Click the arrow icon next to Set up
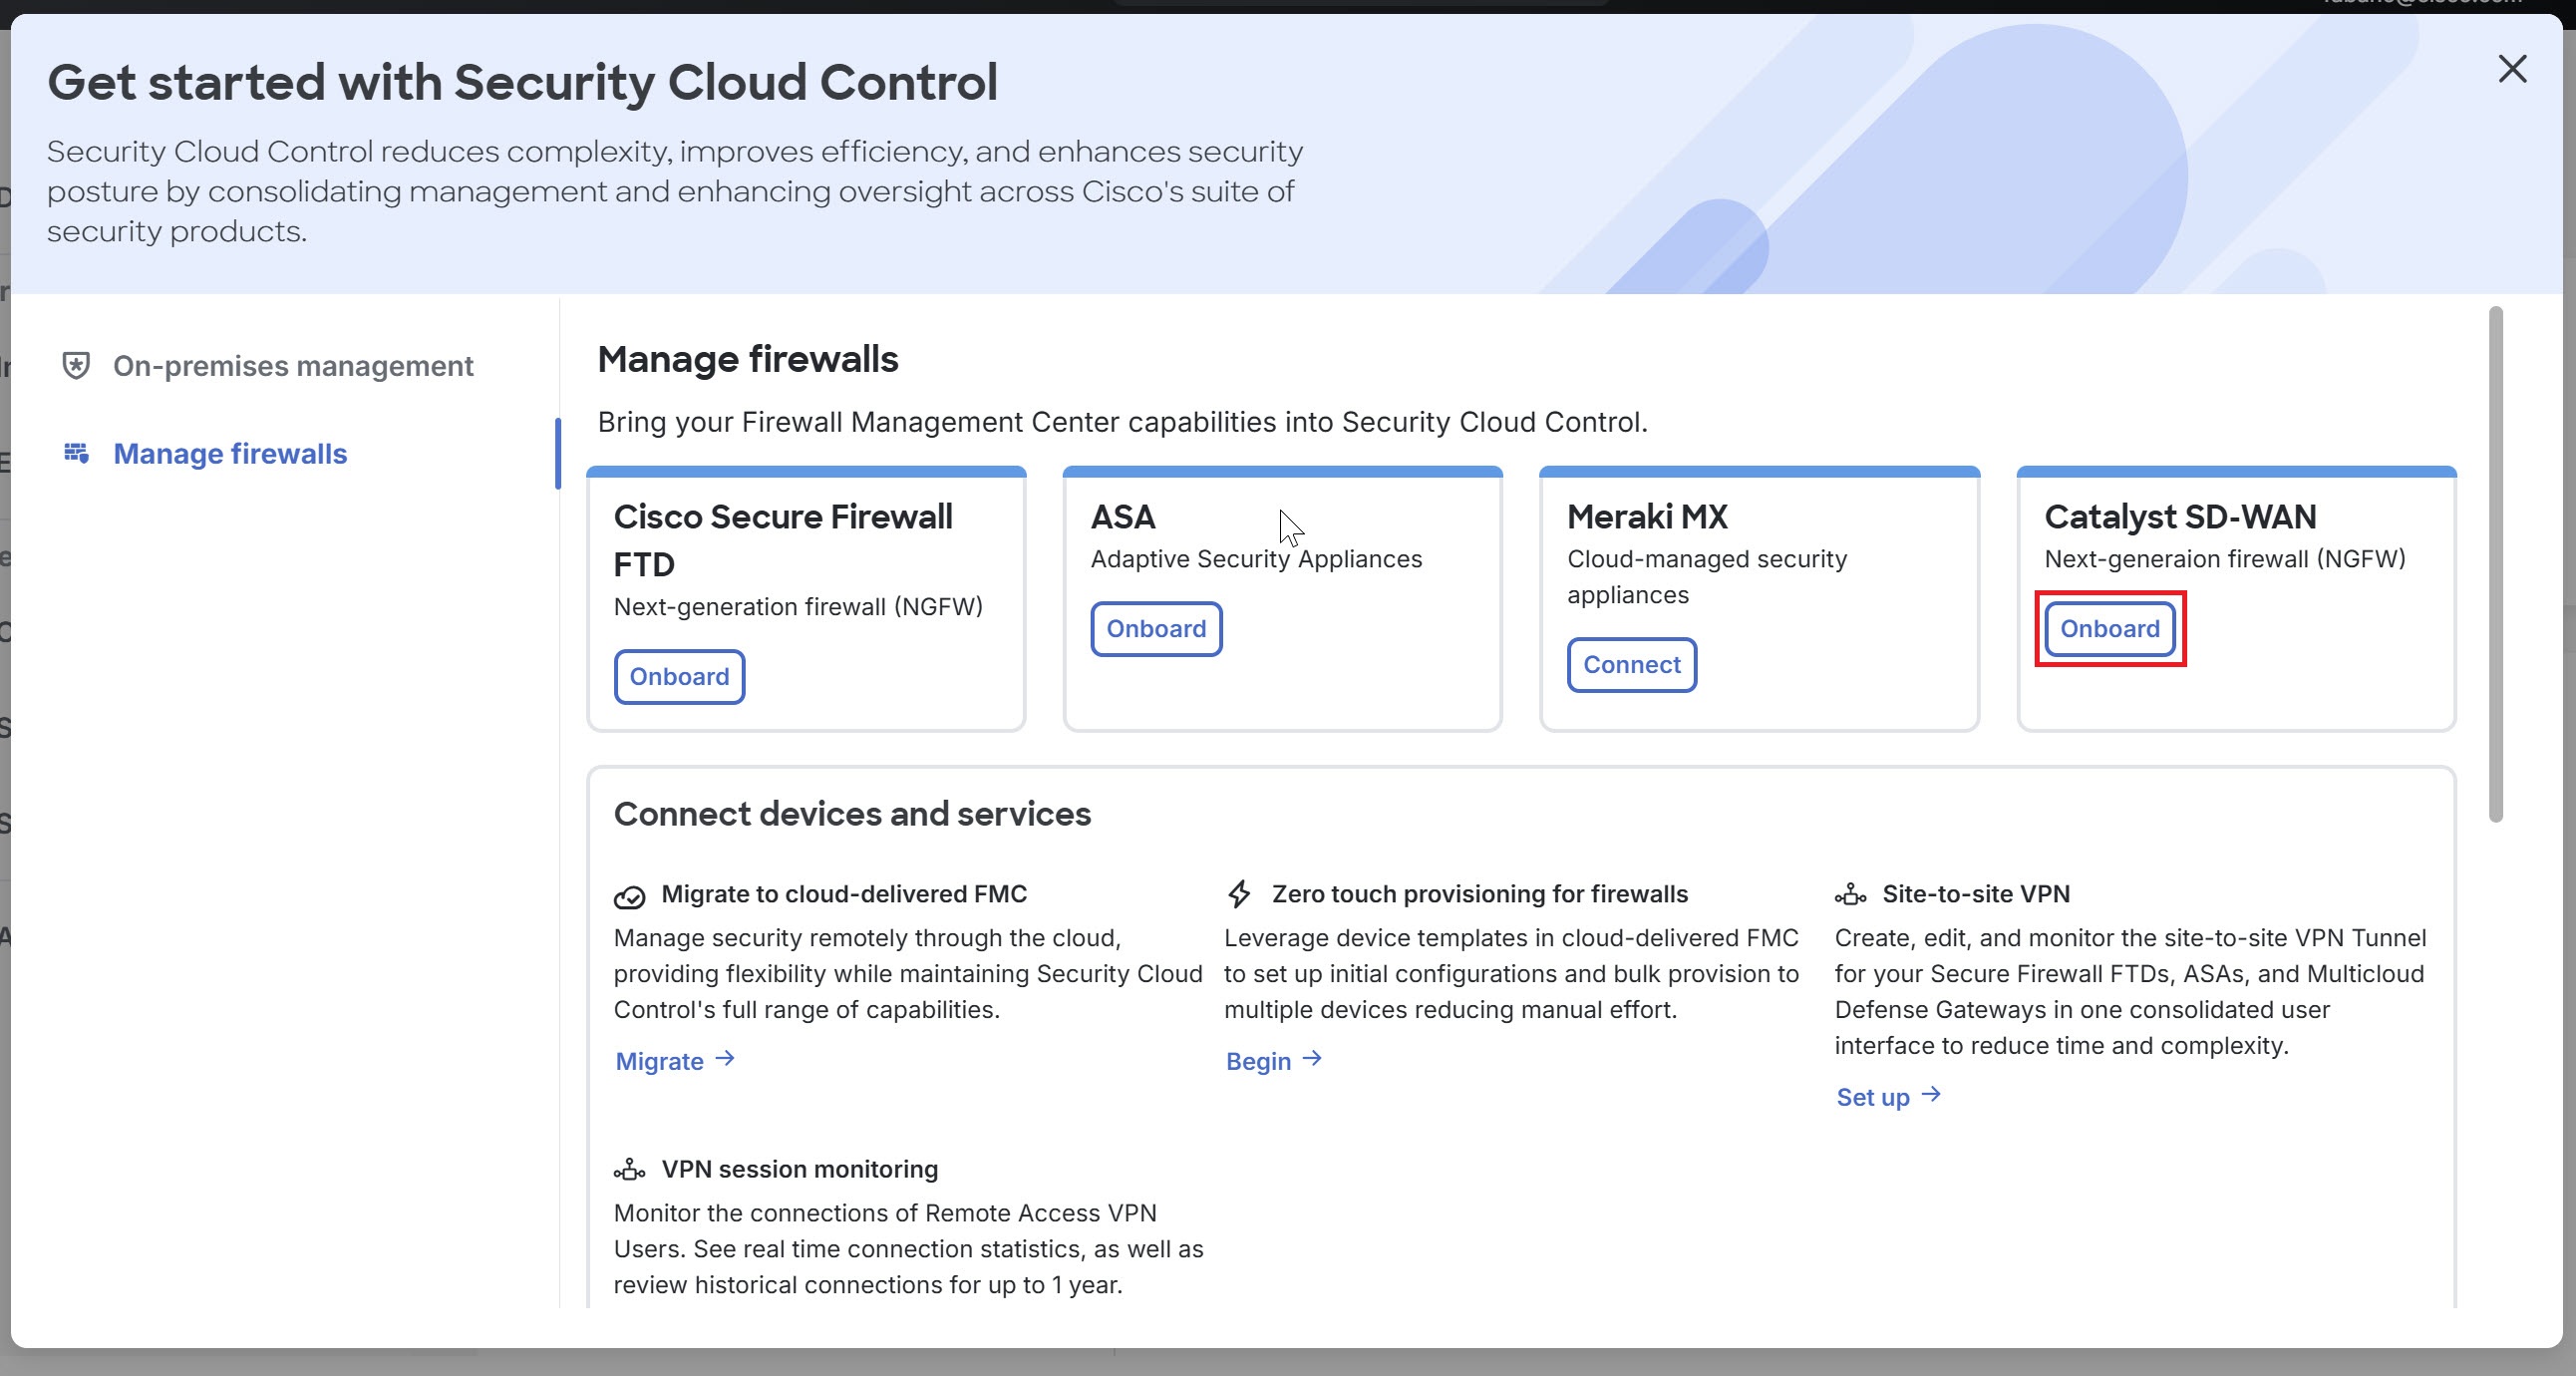The height and width of the screenshot is (1376, 2576). [x=1931, y=1095]
